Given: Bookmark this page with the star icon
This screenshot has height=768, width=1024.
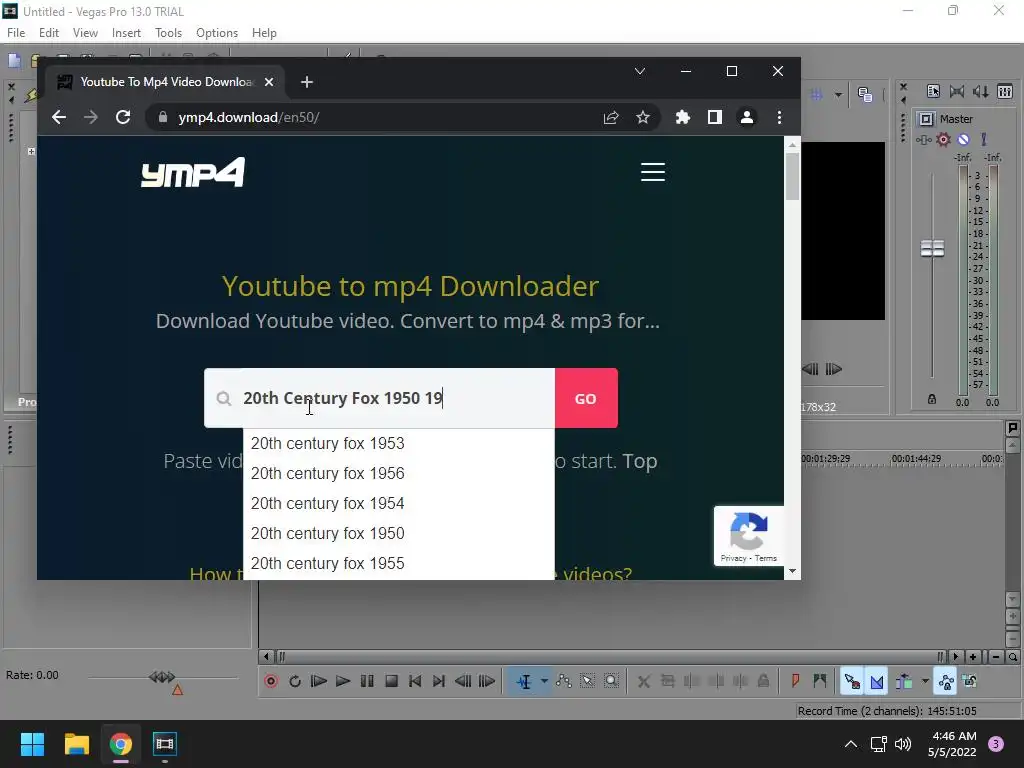Looking at the screenshot, I should click(643, 117).
